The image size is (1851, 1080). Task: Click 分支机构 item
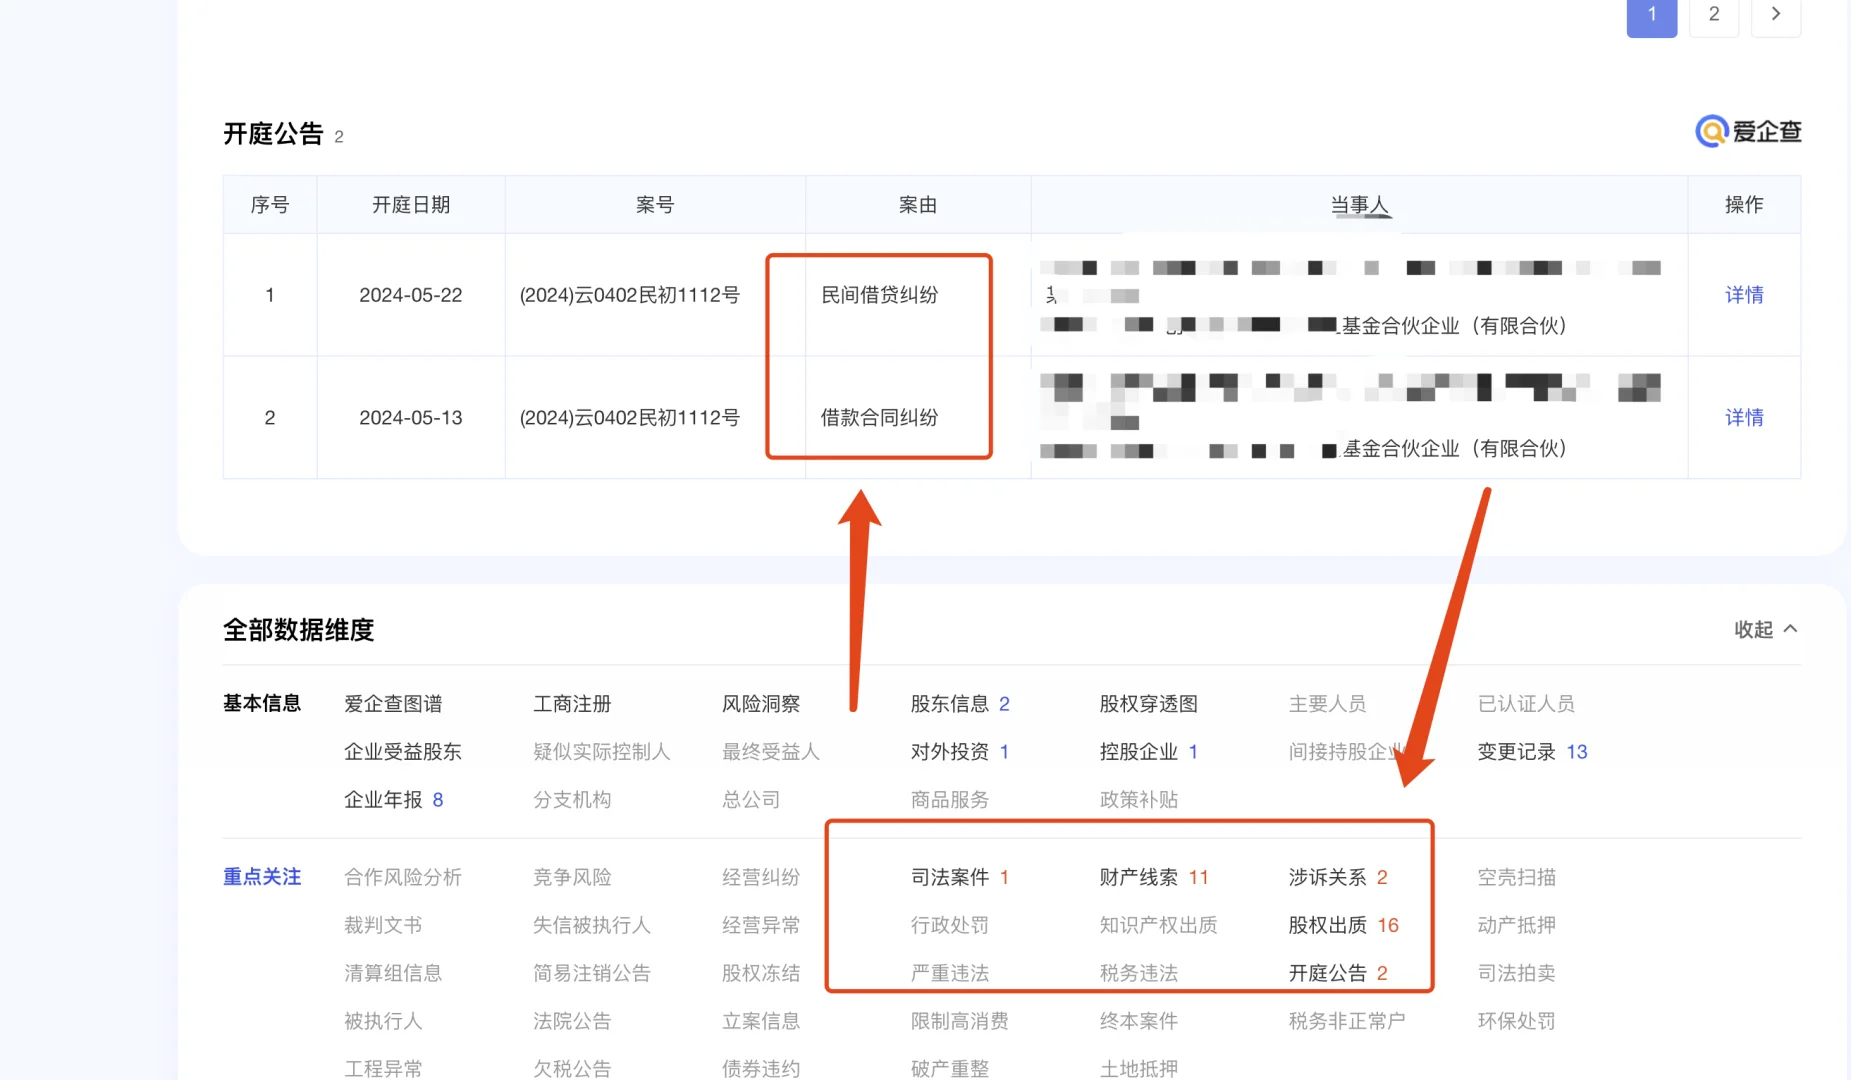[572, 800]
